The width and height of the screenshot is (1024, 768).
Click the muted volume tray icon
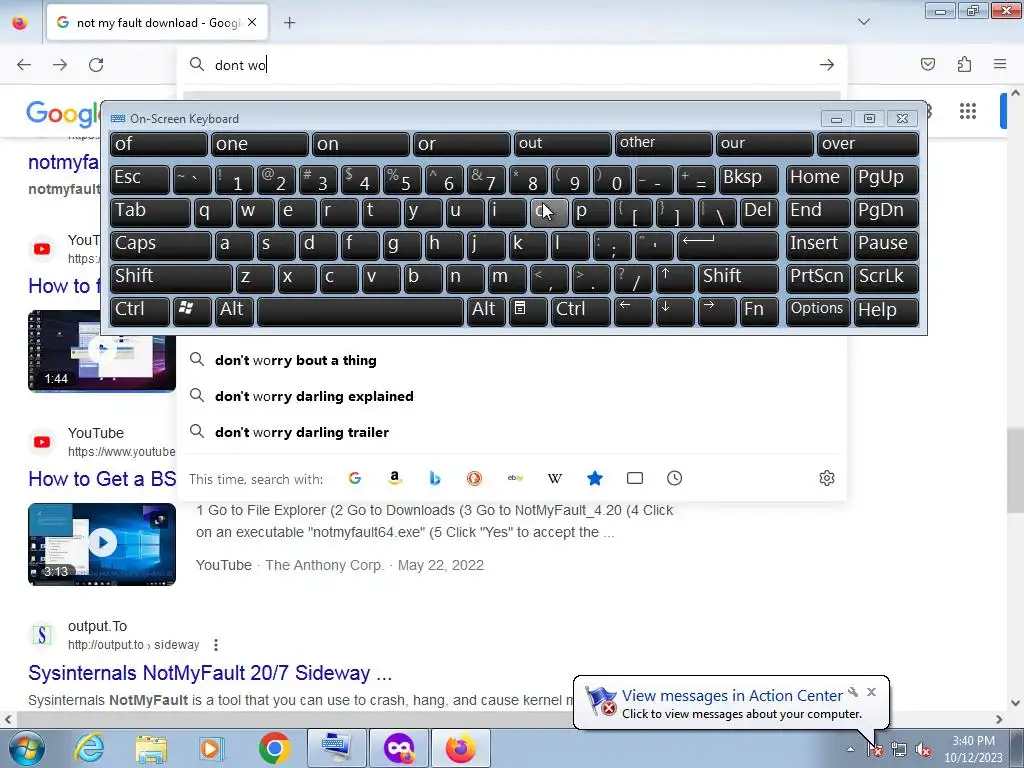(x=923, y=750)
